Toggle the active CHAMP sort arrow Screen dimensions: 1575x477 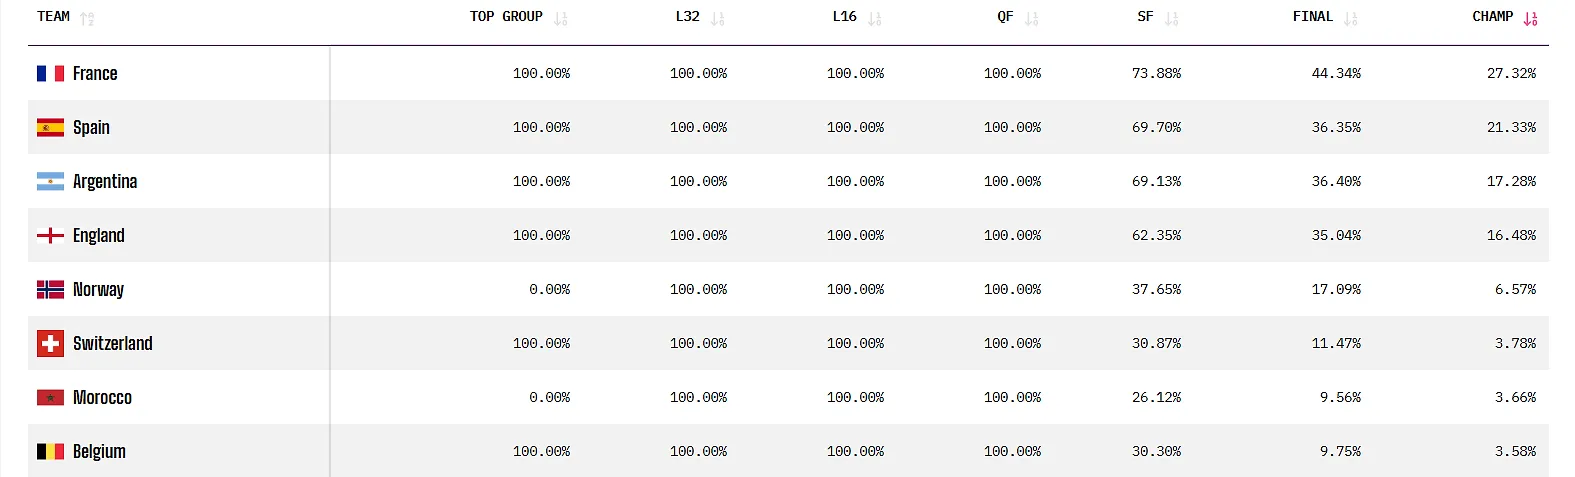pyautogui.click(x=1530, y=18)
